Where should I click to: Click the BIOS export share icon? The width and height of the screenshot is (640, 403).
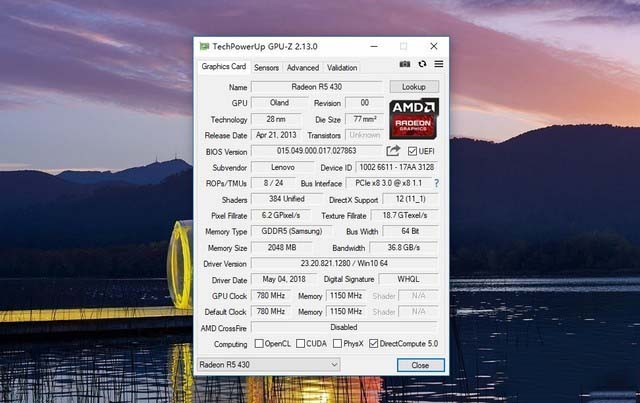coord(393,151)
